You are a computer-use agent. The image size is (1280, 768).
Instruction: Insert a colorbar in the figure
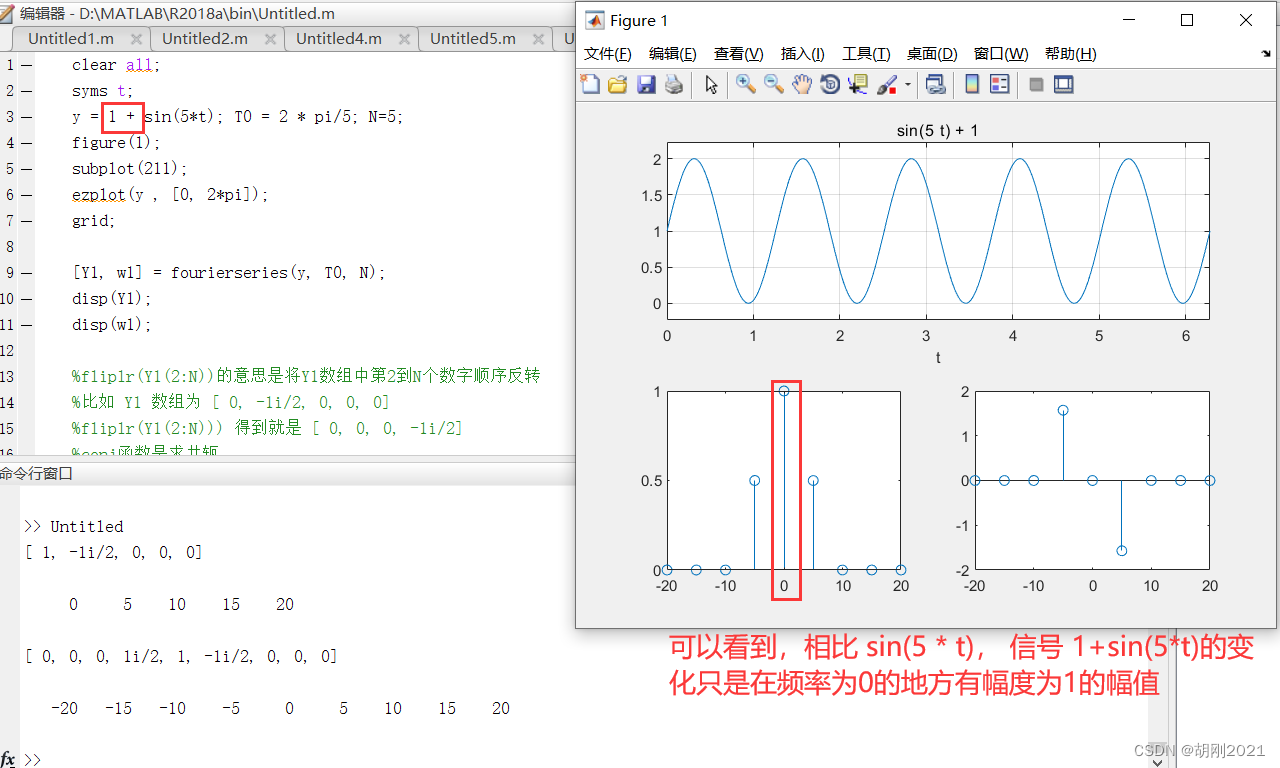click(x=972, y=85)
